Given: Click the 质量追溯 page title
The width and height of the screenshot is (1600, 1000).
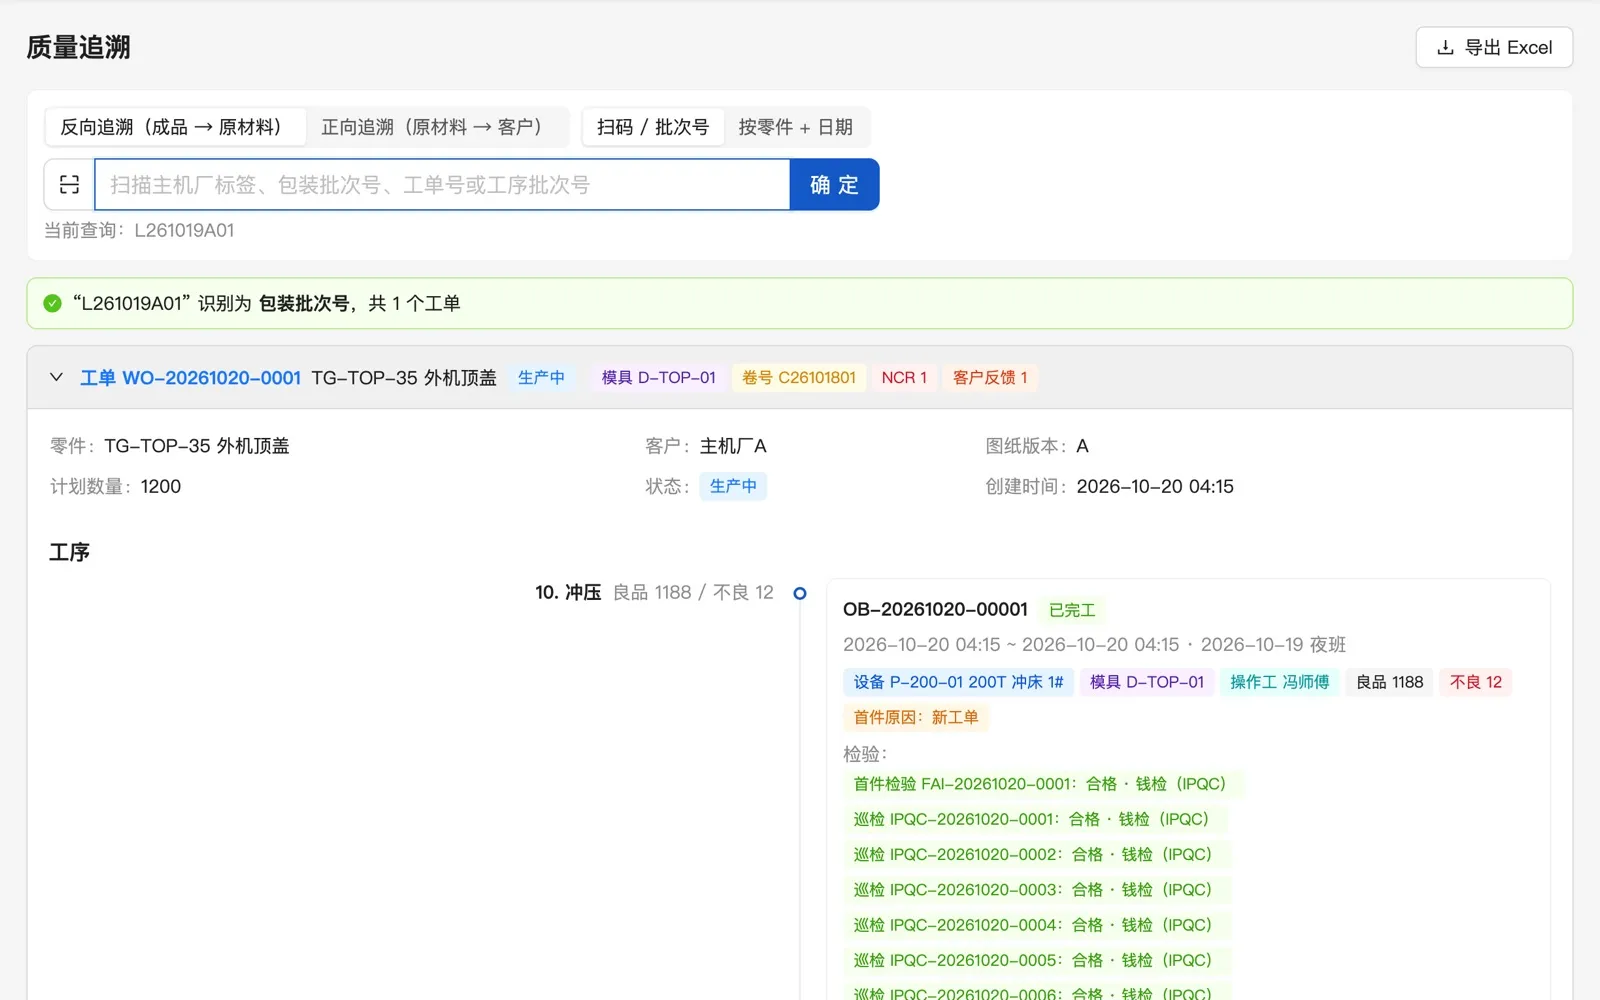Looking at the screenshot, I should 79,47.
